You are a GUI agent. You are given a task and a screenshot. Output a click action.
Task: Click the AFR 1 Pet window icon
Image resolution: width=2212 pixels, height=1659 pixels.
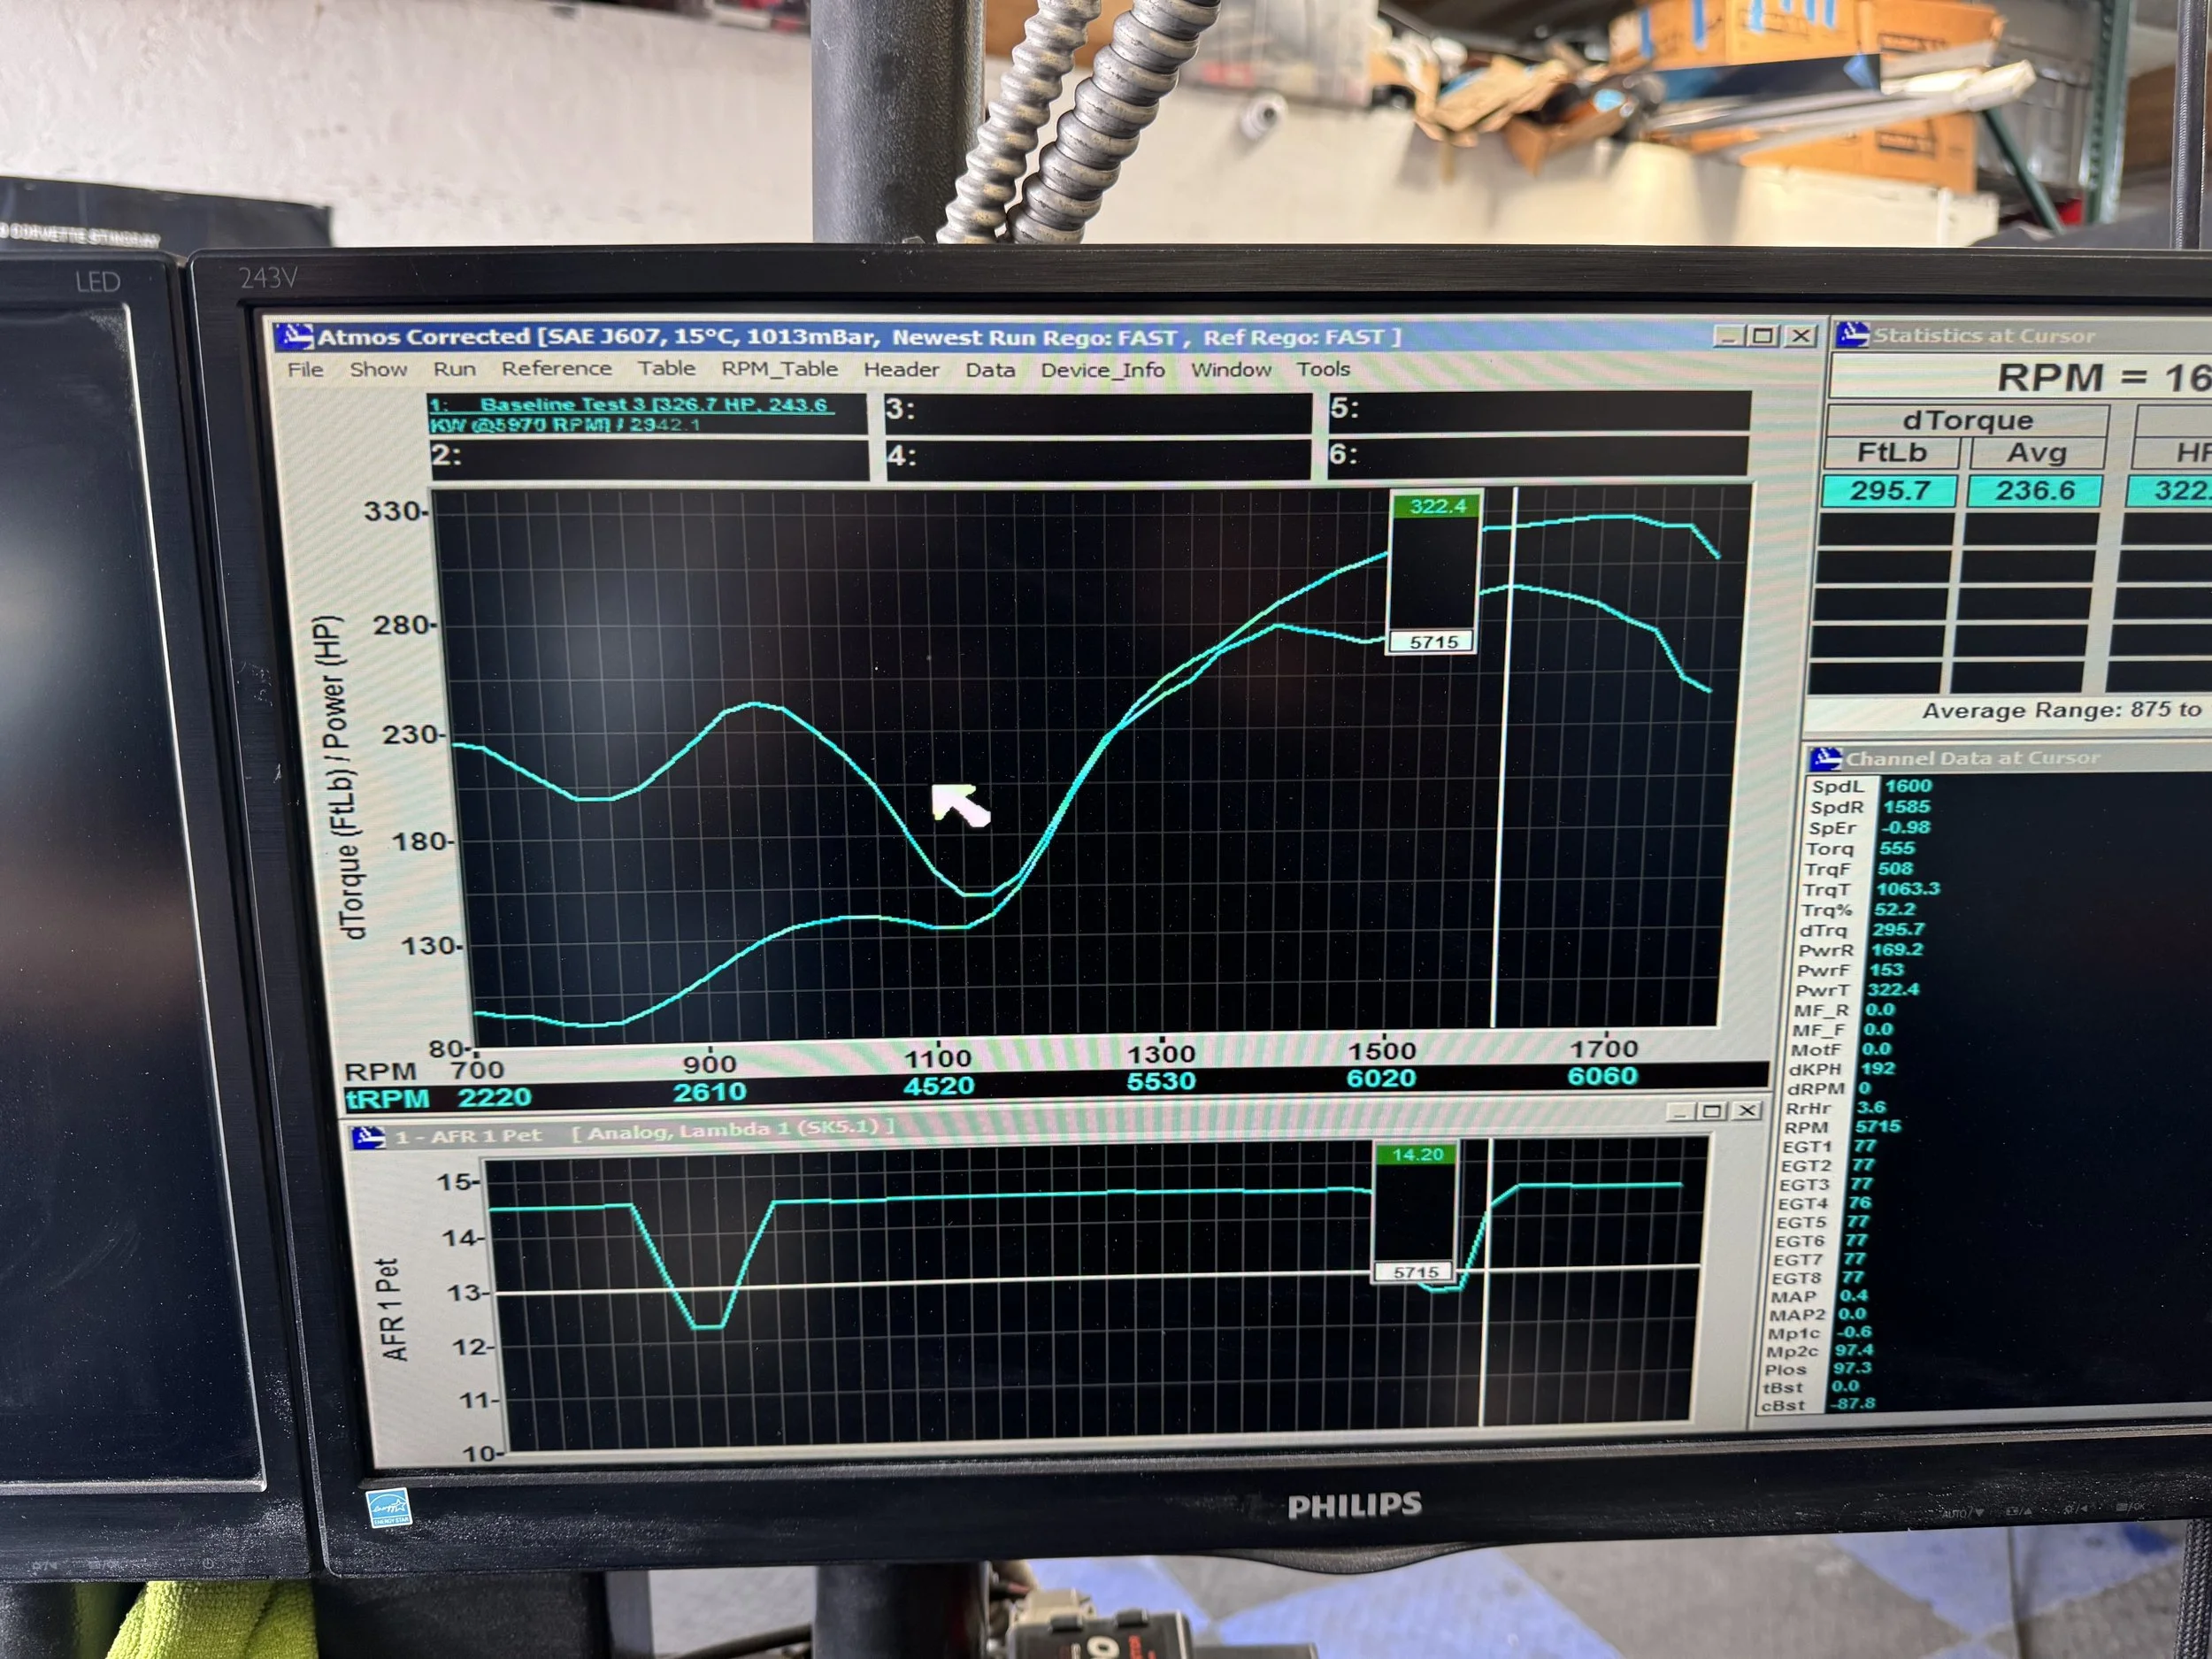pos(369,1137)
